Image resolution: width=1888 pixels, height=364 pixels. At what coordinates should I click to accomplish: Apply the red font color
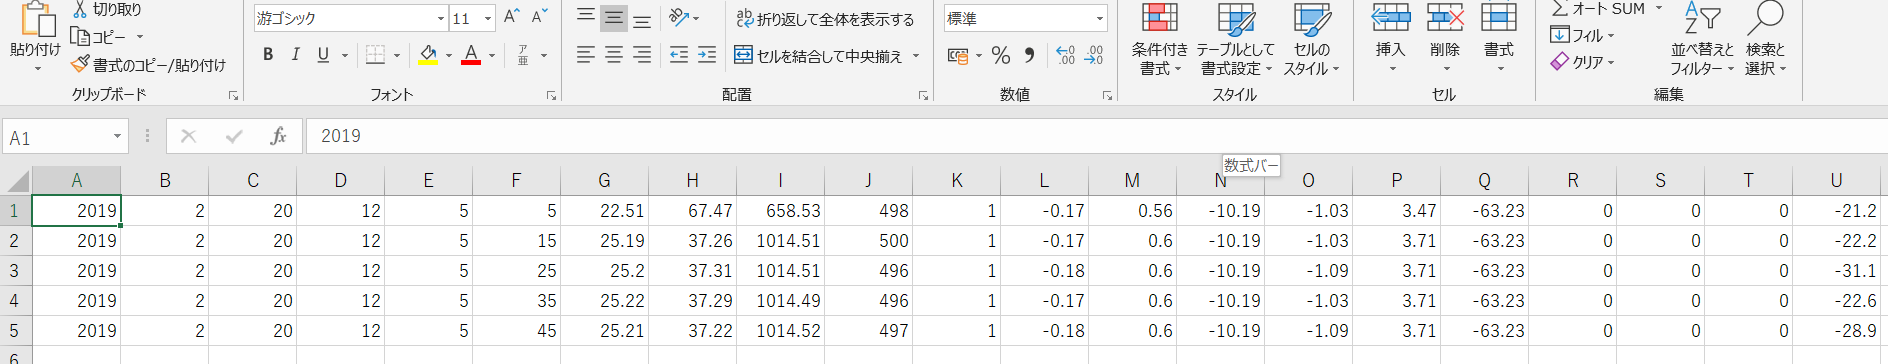coord(471,55)
